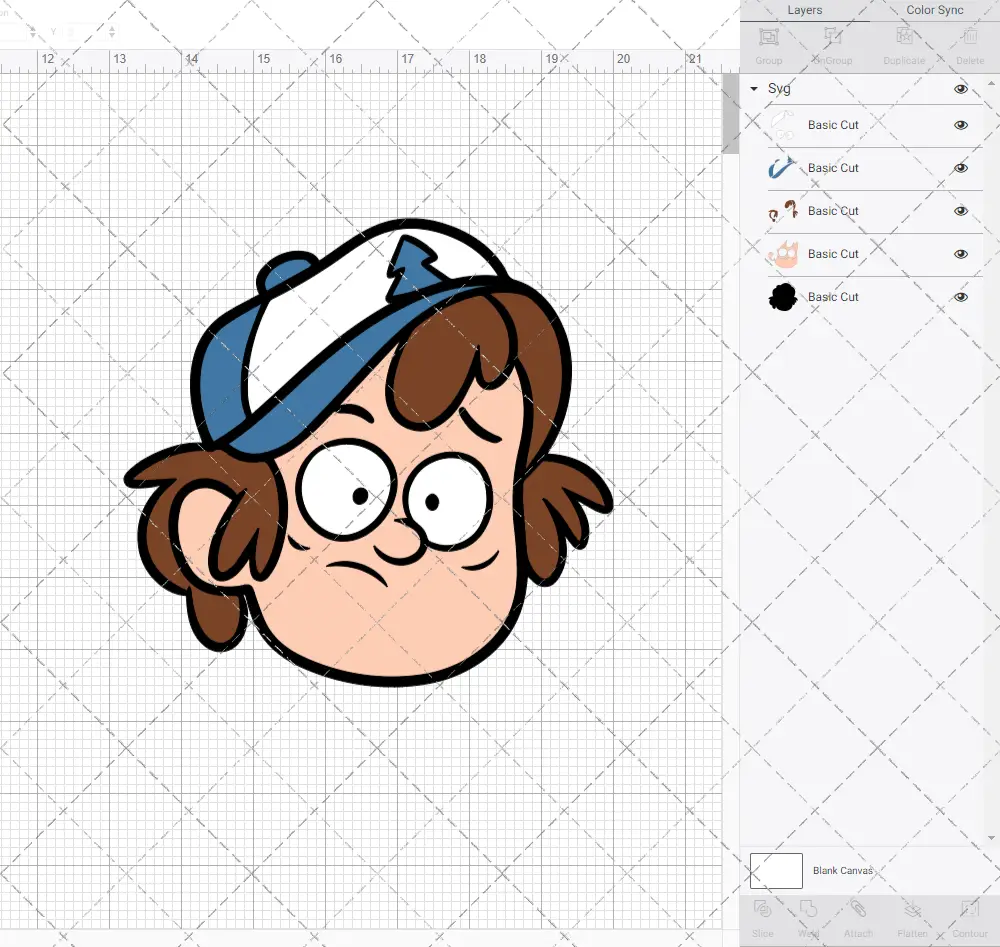Hide the blue cap Basic Cut layer
This screenshot has height=947, width=1000.
(x=960, y=168)
